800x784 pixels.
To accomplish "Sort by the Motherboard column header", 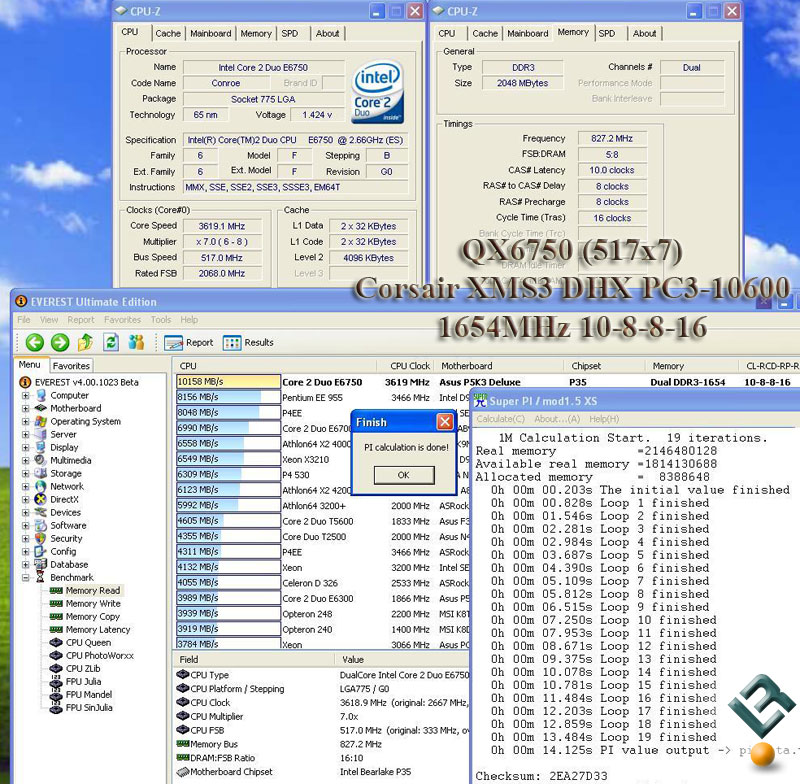I will pyautogui.click(x=498, y=366).
